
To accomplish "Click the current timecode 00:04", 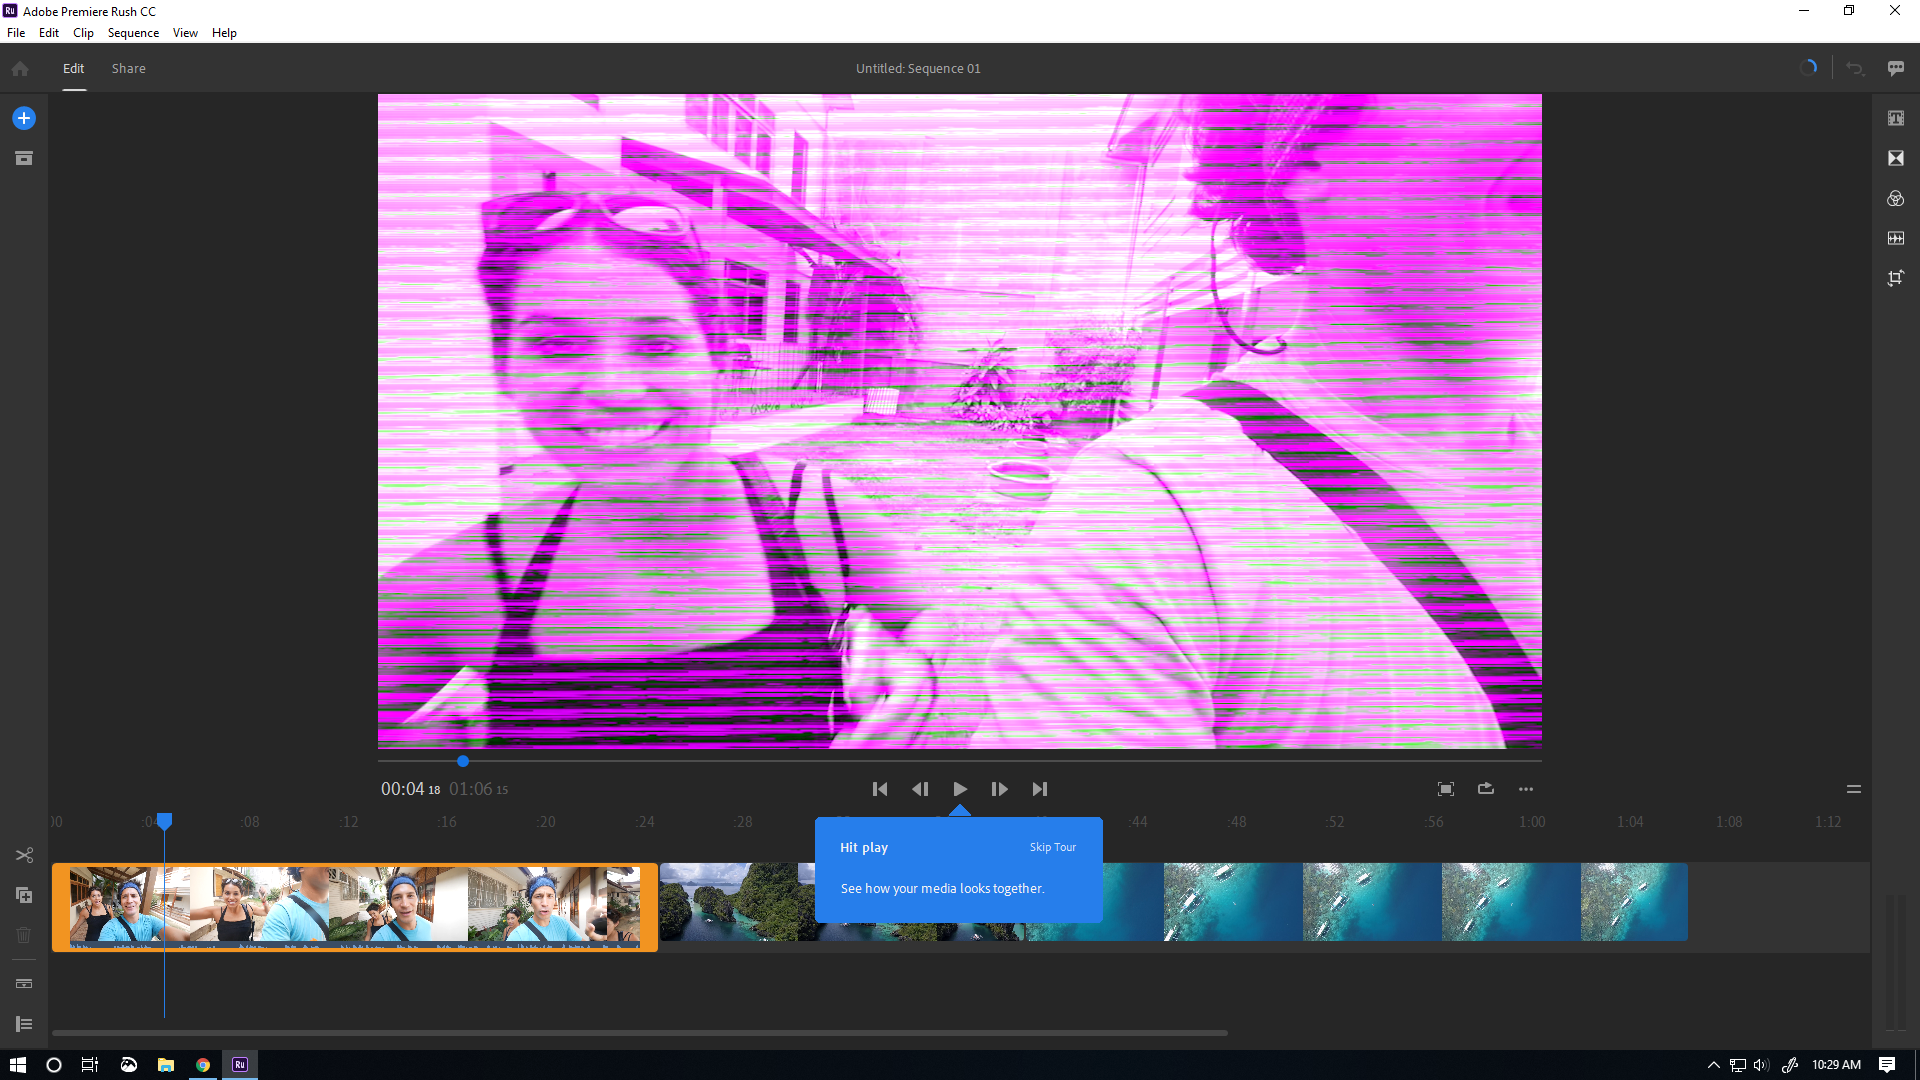I will [410, 789].
